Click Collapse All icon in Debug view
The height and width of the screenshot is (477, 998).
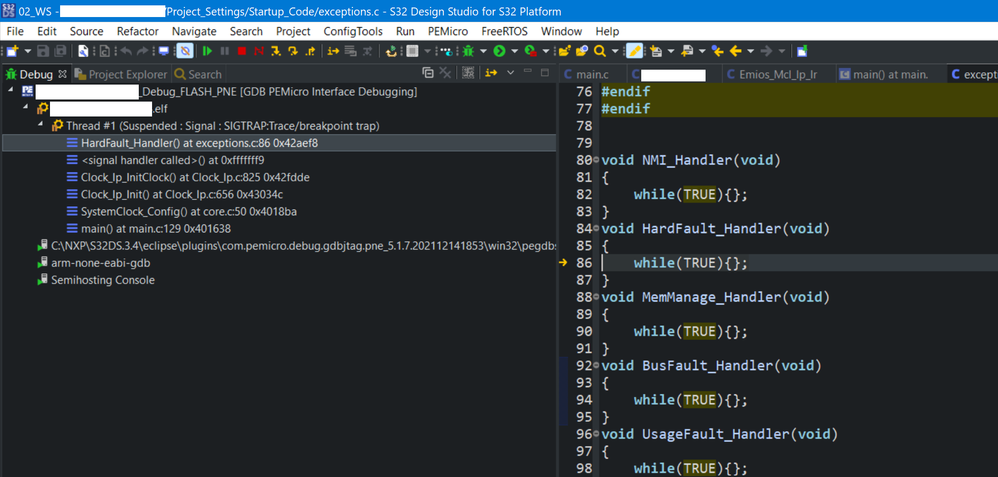coord(428,73)
